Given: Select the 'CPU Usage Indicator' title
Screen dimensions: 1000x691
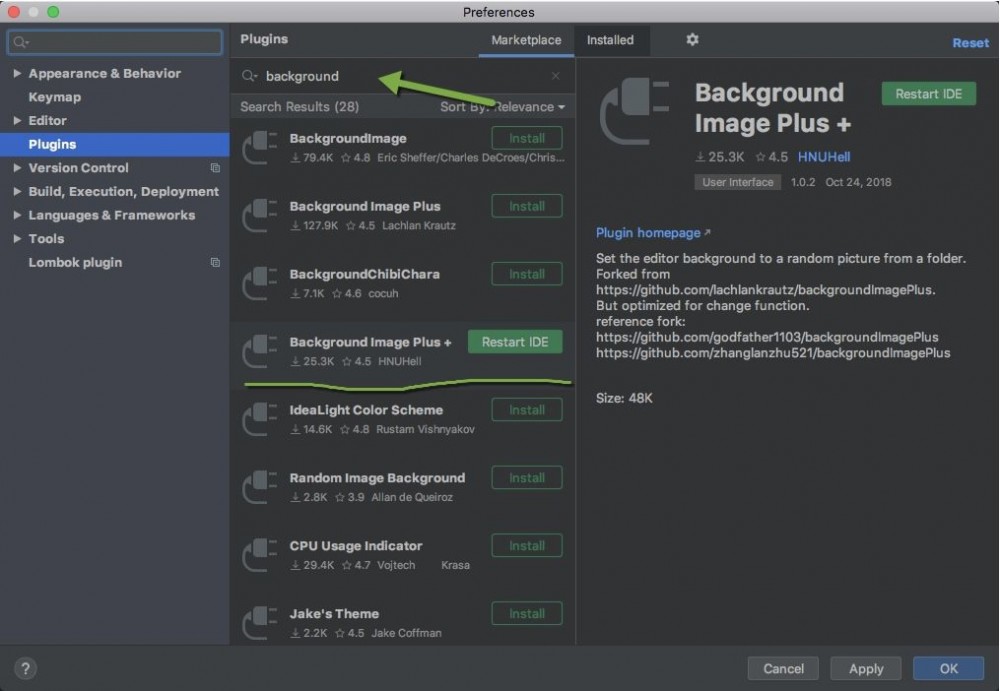Looking at the screenshot, I should 355,546.
